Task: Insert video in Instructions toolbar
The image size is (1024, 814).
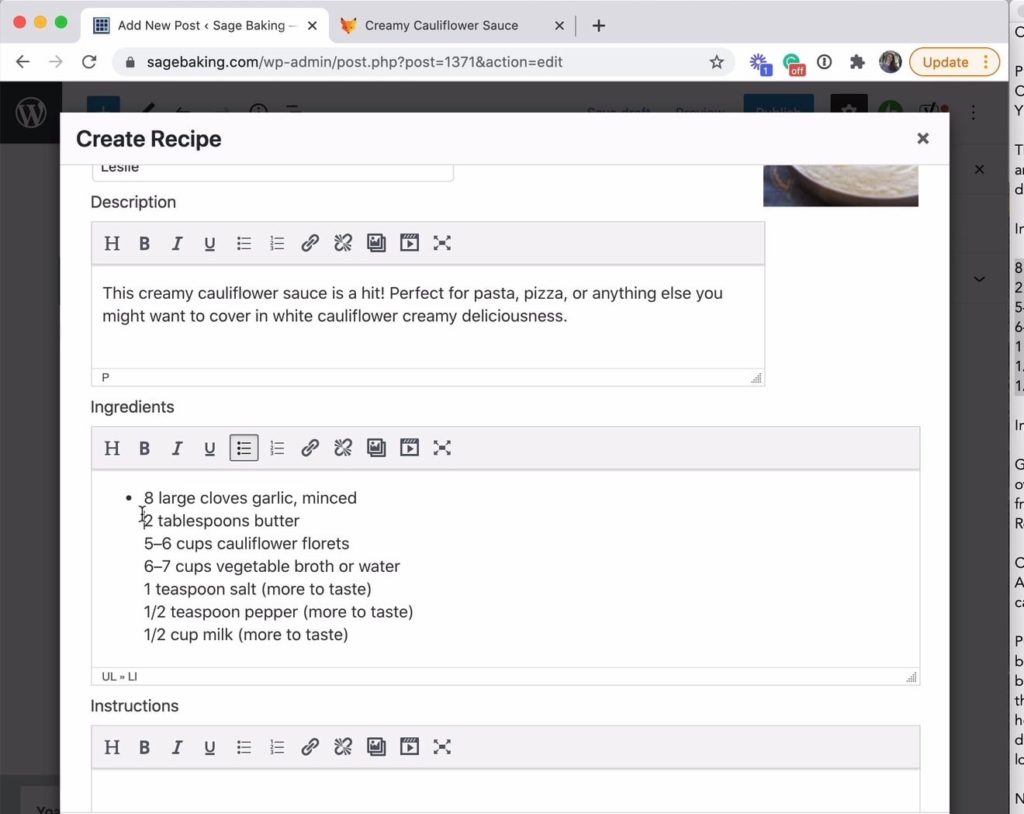Action: click(409, 746)
